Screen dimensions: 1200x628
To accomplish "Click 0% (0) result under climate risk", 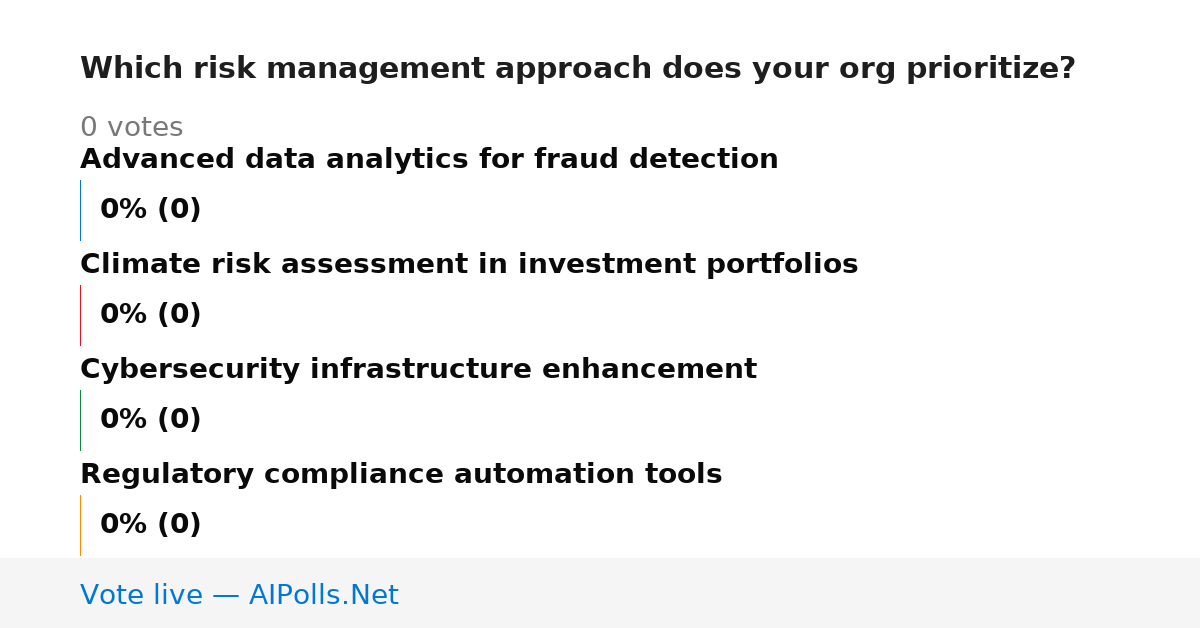I will [150, 315].
